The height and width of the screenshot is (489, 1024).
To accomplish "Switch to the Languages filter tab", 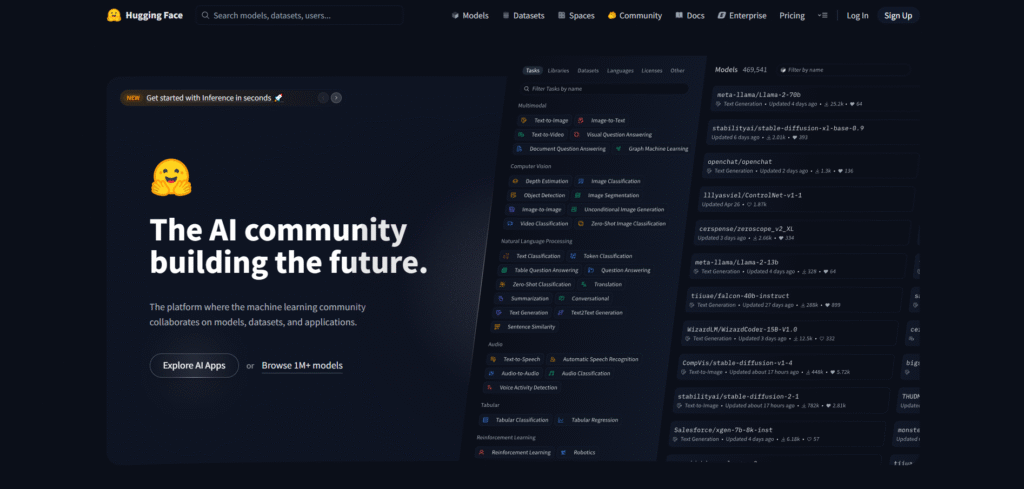I will click(x=620, y=71).
